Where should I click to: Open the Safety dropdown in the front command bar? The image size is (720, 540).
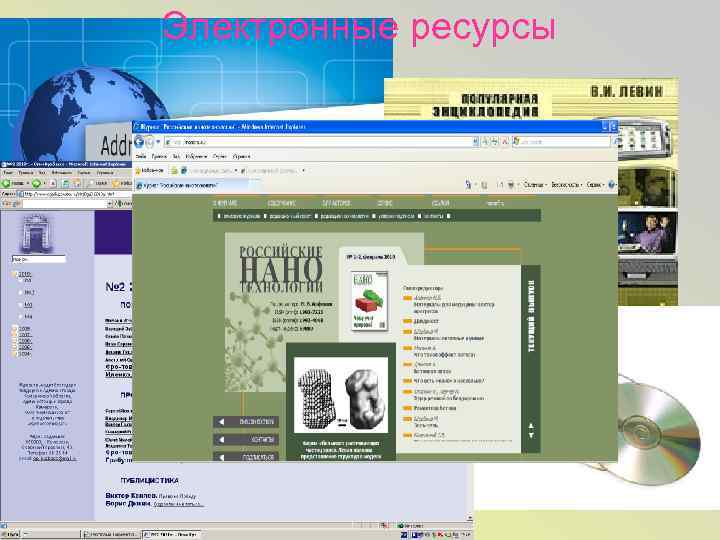(x=567, y=185)
